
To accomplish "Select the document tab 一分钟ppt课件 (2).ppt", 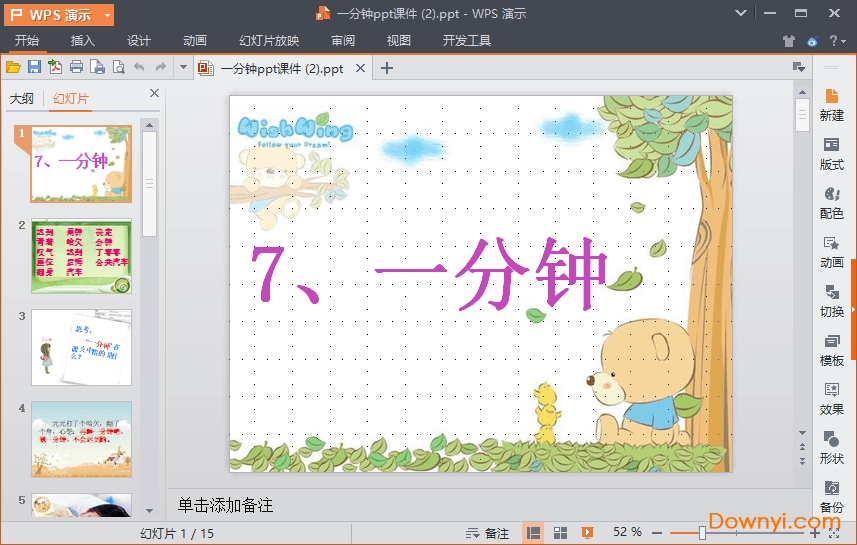I will click(x=281, y=68).
